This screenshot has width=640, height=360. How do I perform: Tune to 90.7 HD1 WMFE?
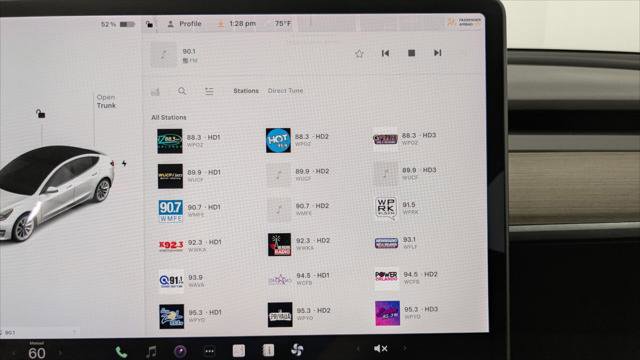[x=191, y=211]
